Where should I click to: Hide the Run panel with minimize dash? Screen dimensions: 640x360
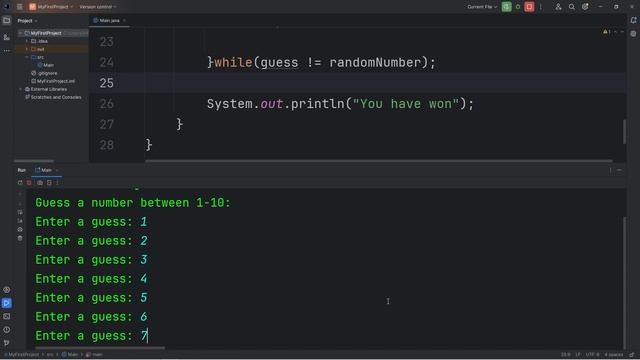pyautogui.click(x=619, y=170)
